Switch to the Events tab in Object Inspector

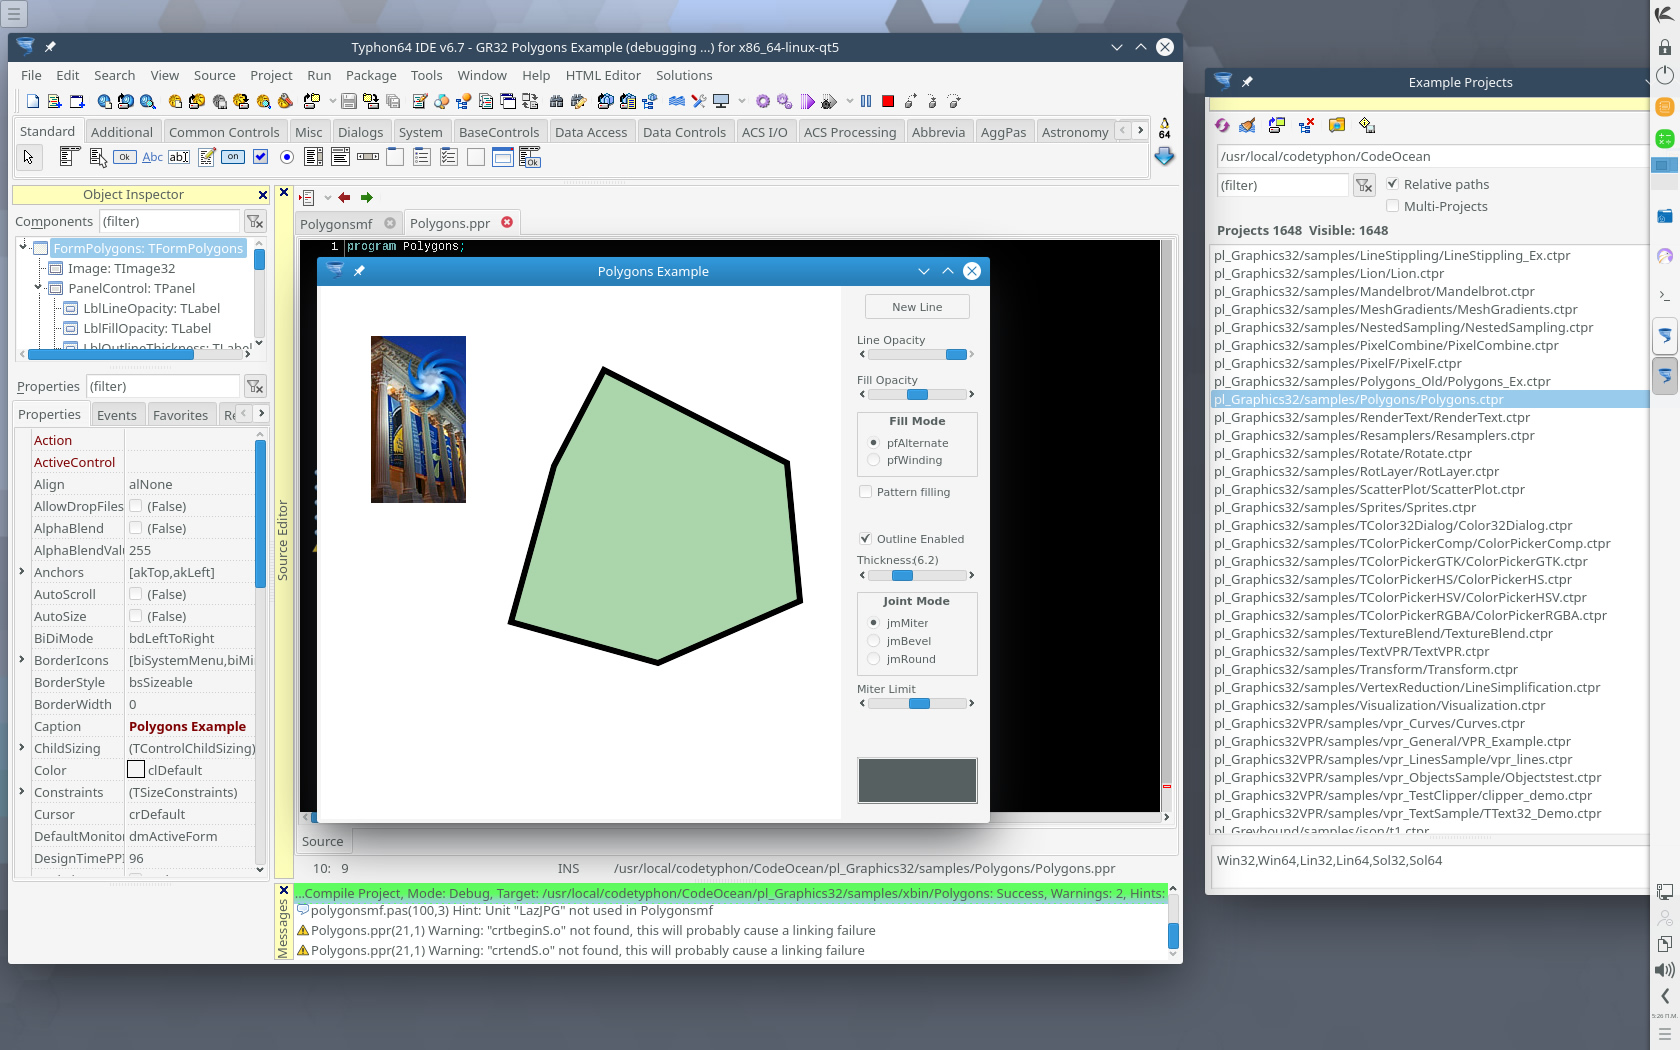click(x=117, y=415)
